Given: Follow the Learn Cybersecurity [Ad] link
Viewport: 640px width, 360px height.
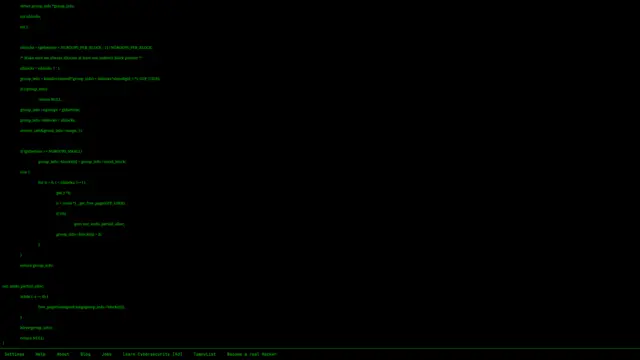Looking at the screenshot, I should tap(152, 354).
